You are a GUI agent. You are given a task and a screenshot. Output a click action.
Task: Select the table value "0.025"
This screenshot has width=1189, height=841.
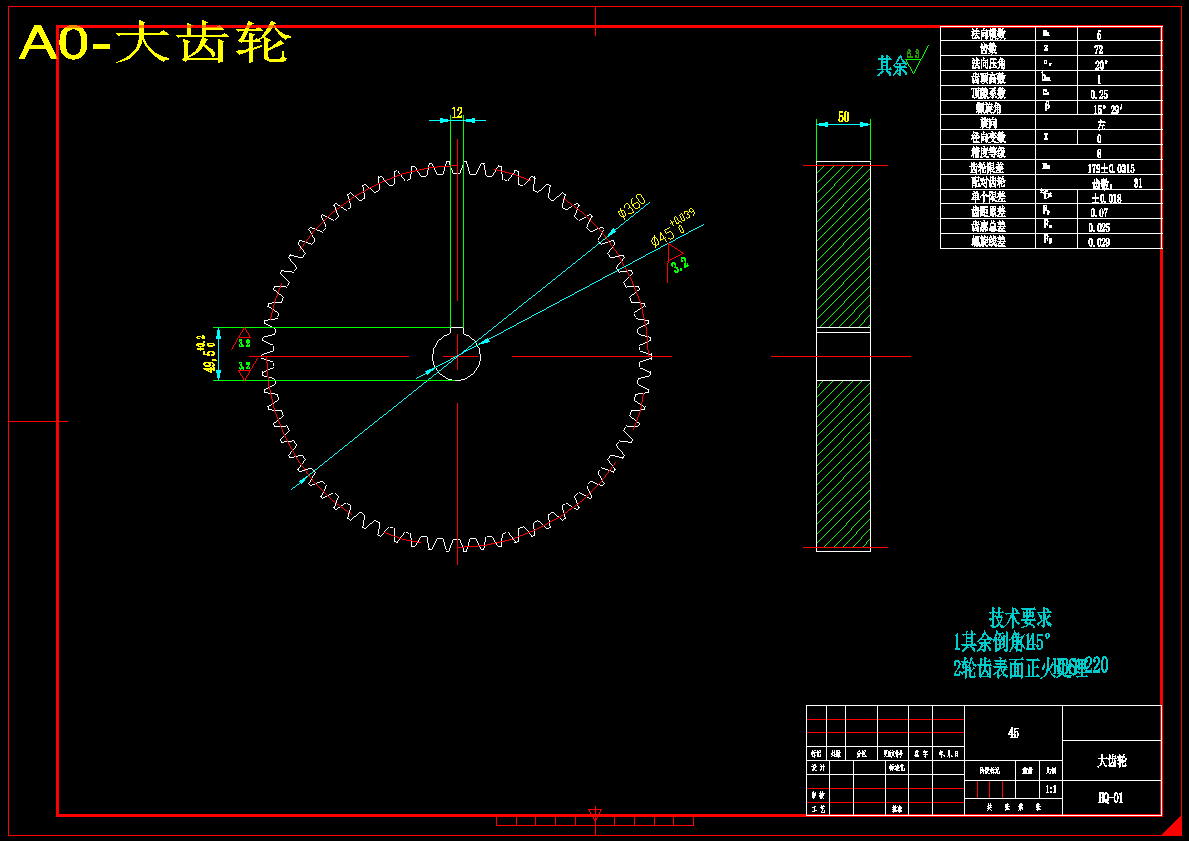pos(1100,228)
